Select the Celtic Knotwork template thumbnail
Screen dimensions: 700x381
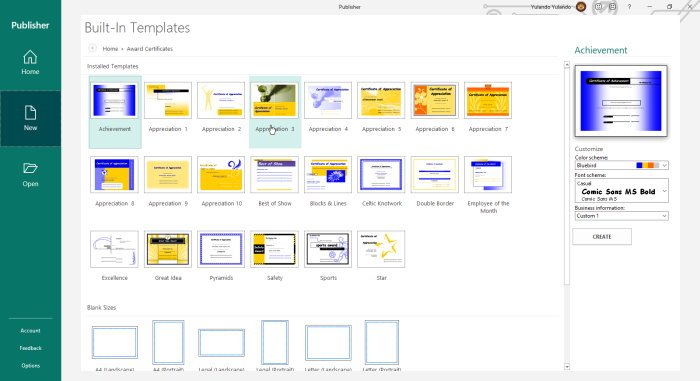pyautogui.click(x=381, y=175)
